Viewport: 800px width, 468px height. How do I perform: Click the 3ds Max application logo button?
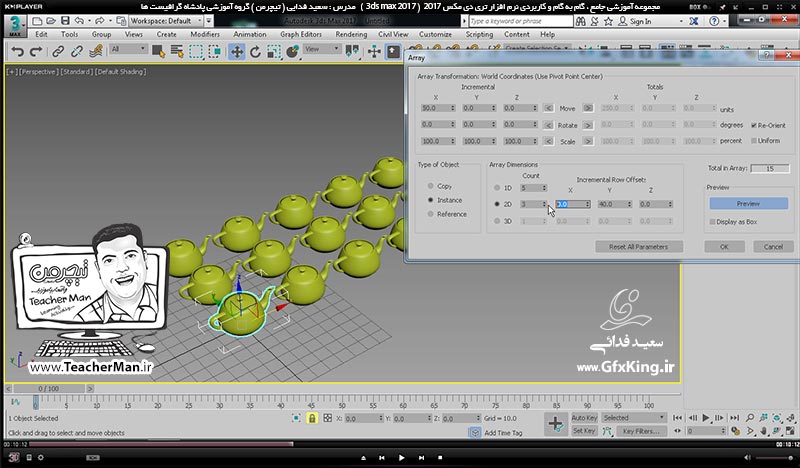coord(15,26)
